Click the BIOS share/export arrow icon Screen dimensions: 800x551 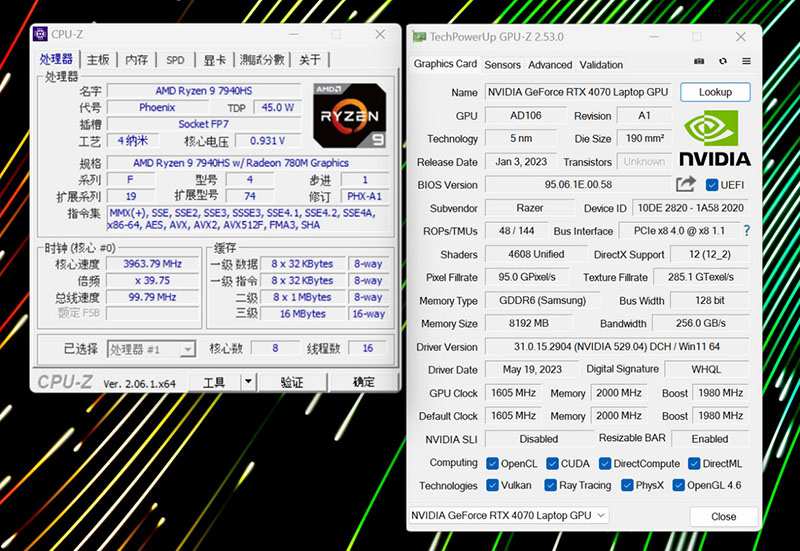click(686, 184)
